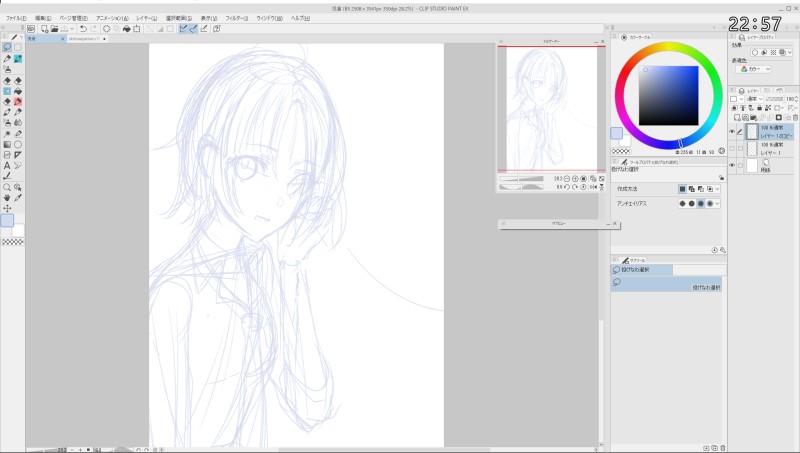Select the transparent color swatch under the color wheel
Screen dimensions: 800x453
pyautogui.click(x=621, y=151)
